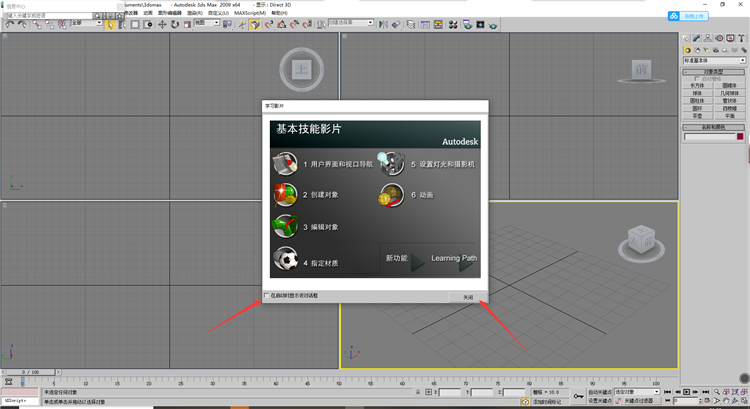The width and height of the screenshot is (750, 409).
Task: Toggle the Angle Snap tool
Action: (282, 24)
